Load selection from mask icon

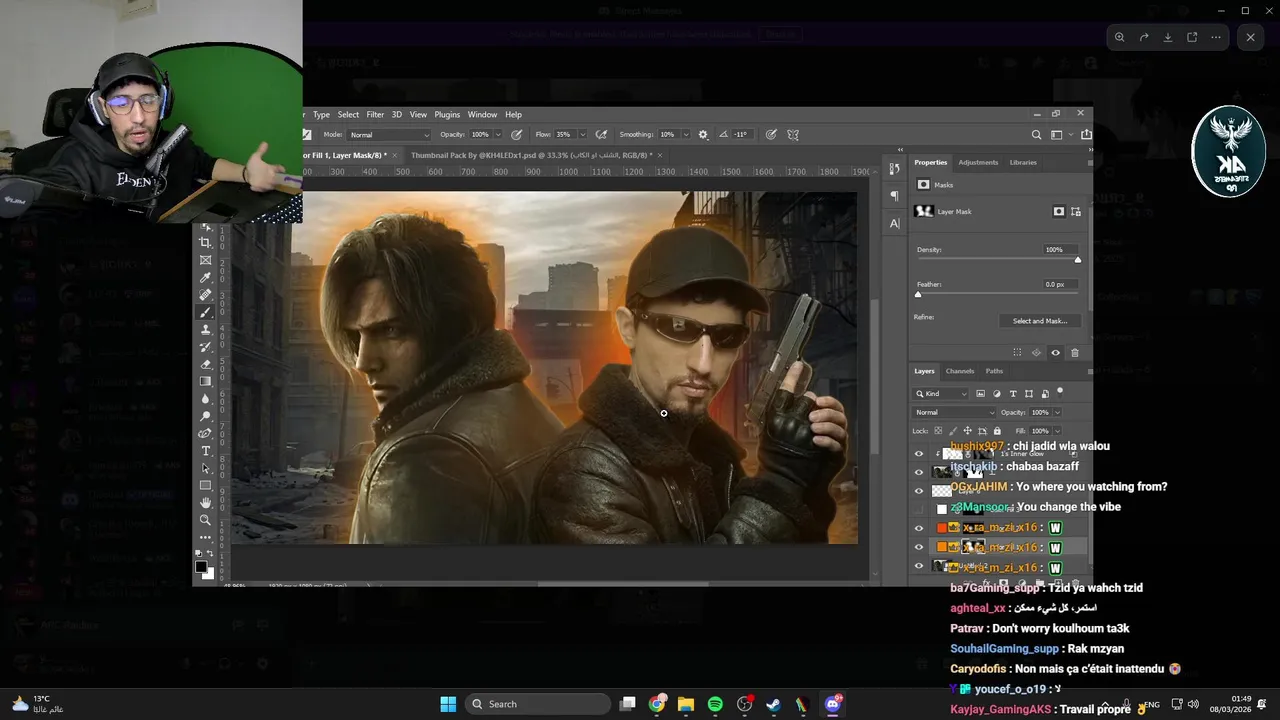[1017, 353]
